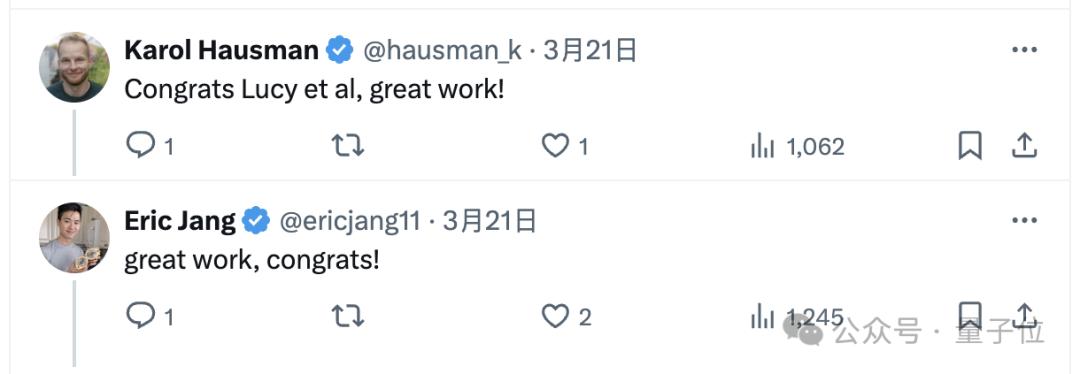This screenshot has height=374, width=1080.
Task: Bookmark Karol Hausman's tweet
Action: point(970,146)
